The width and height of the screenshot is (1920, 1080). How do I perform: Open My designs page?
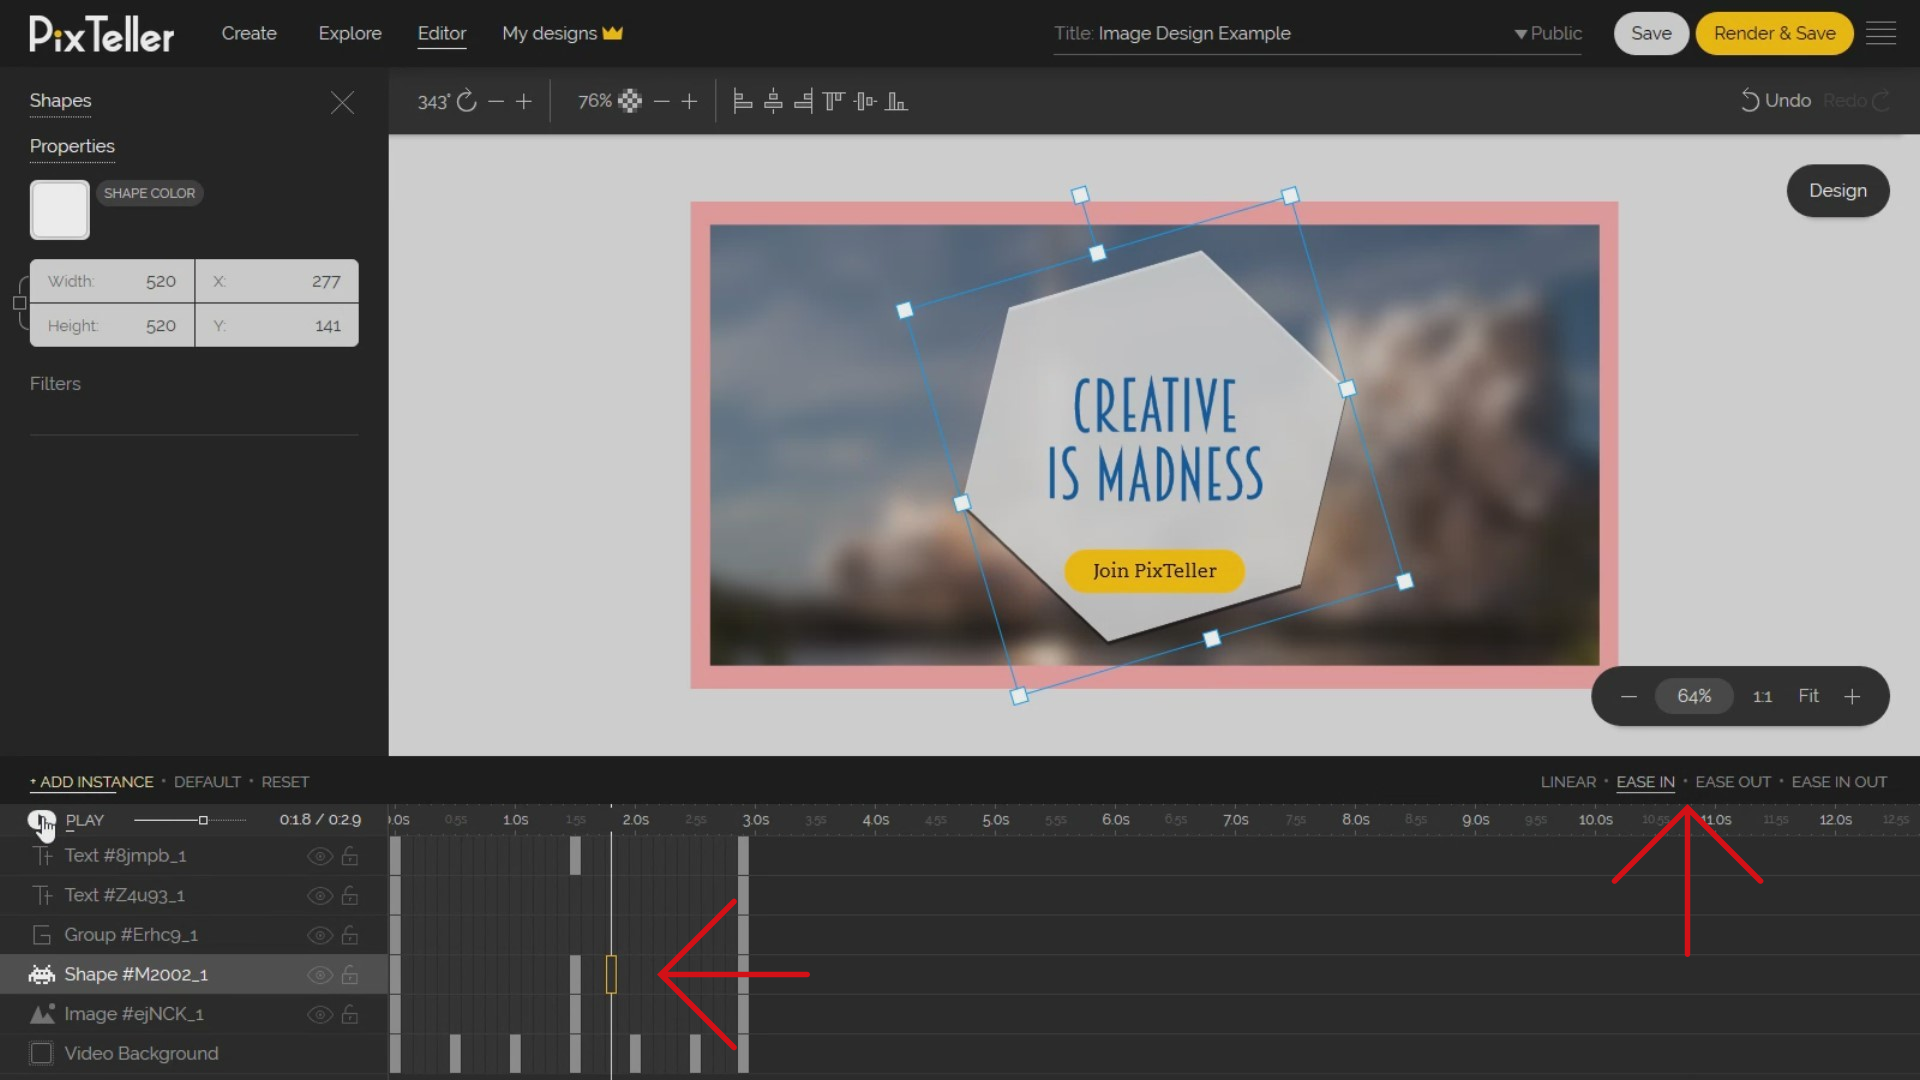click(562, 33)
